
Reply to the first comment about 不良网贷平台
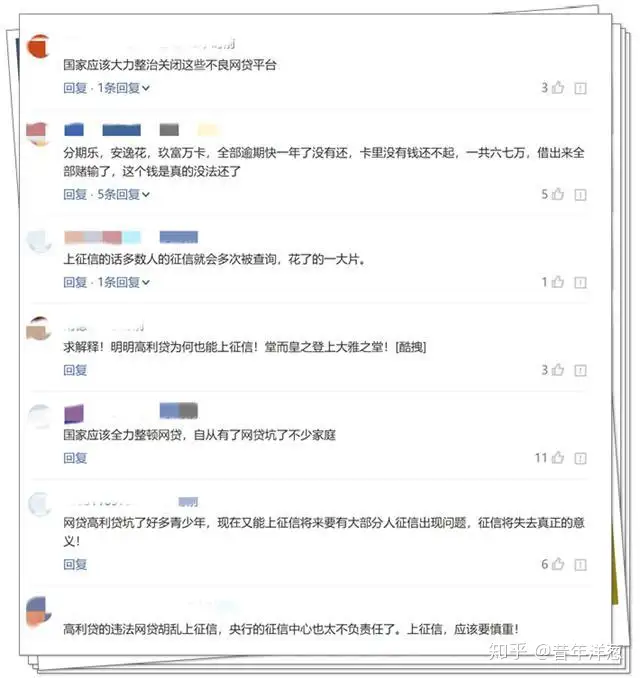click(x=75, y=88)
